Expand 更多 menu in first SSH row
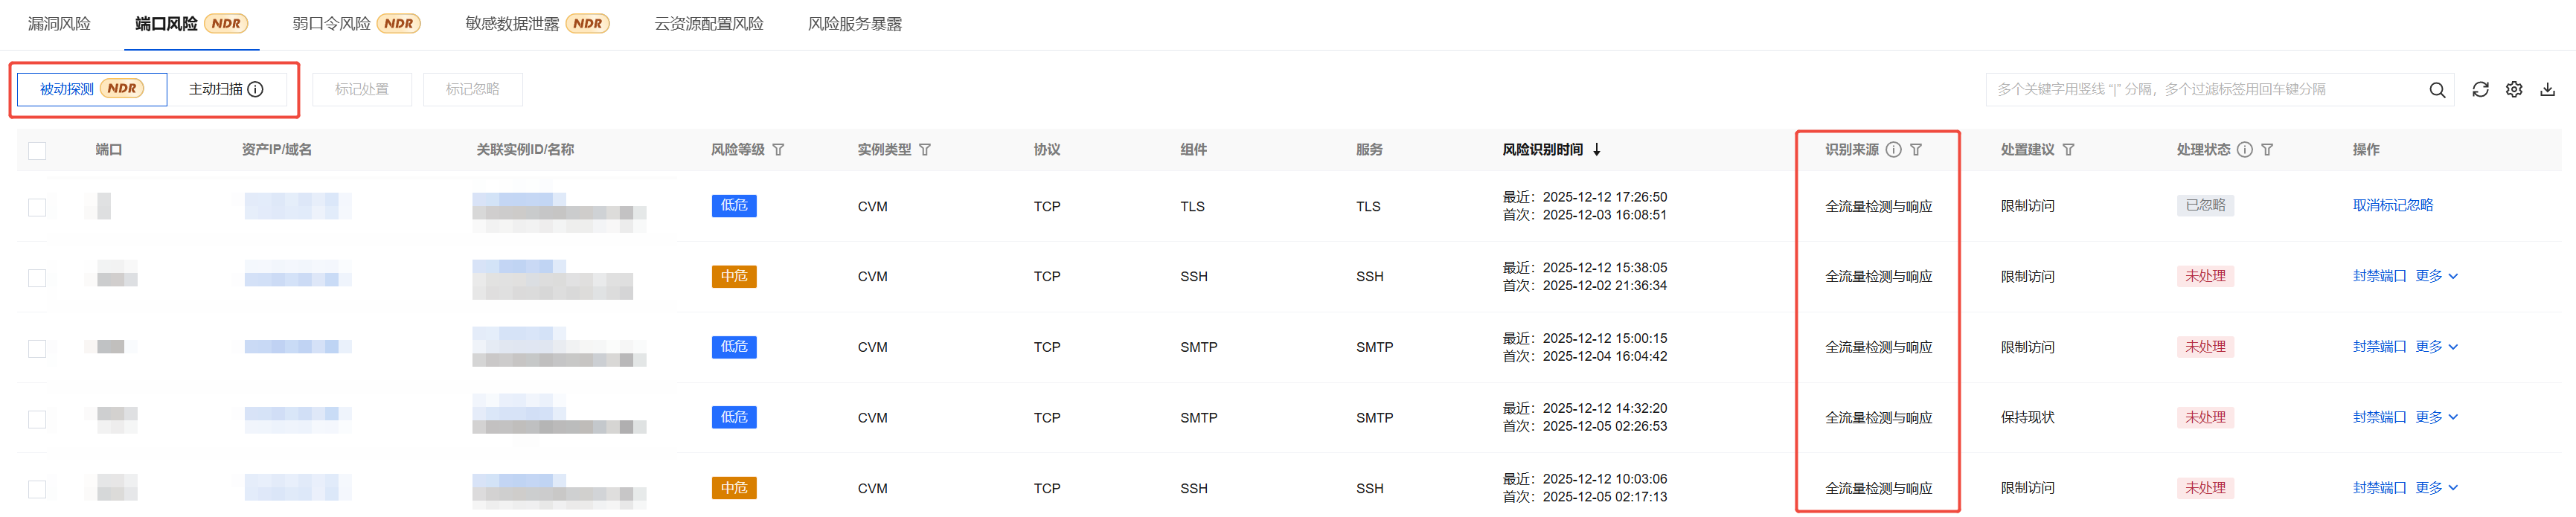The image size is (2576, 517). point(2436,276)
